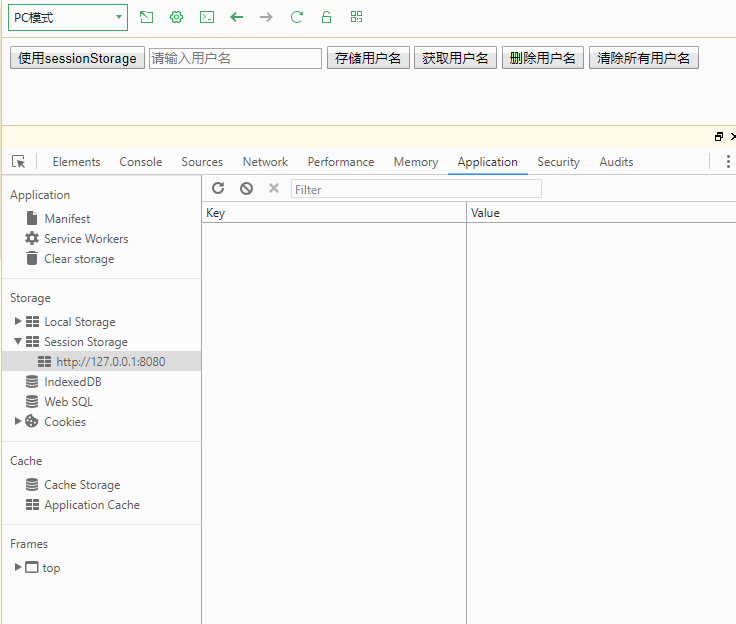
Task: Click the clear all circle-slash icon
Action: click(x=246, y=188)
